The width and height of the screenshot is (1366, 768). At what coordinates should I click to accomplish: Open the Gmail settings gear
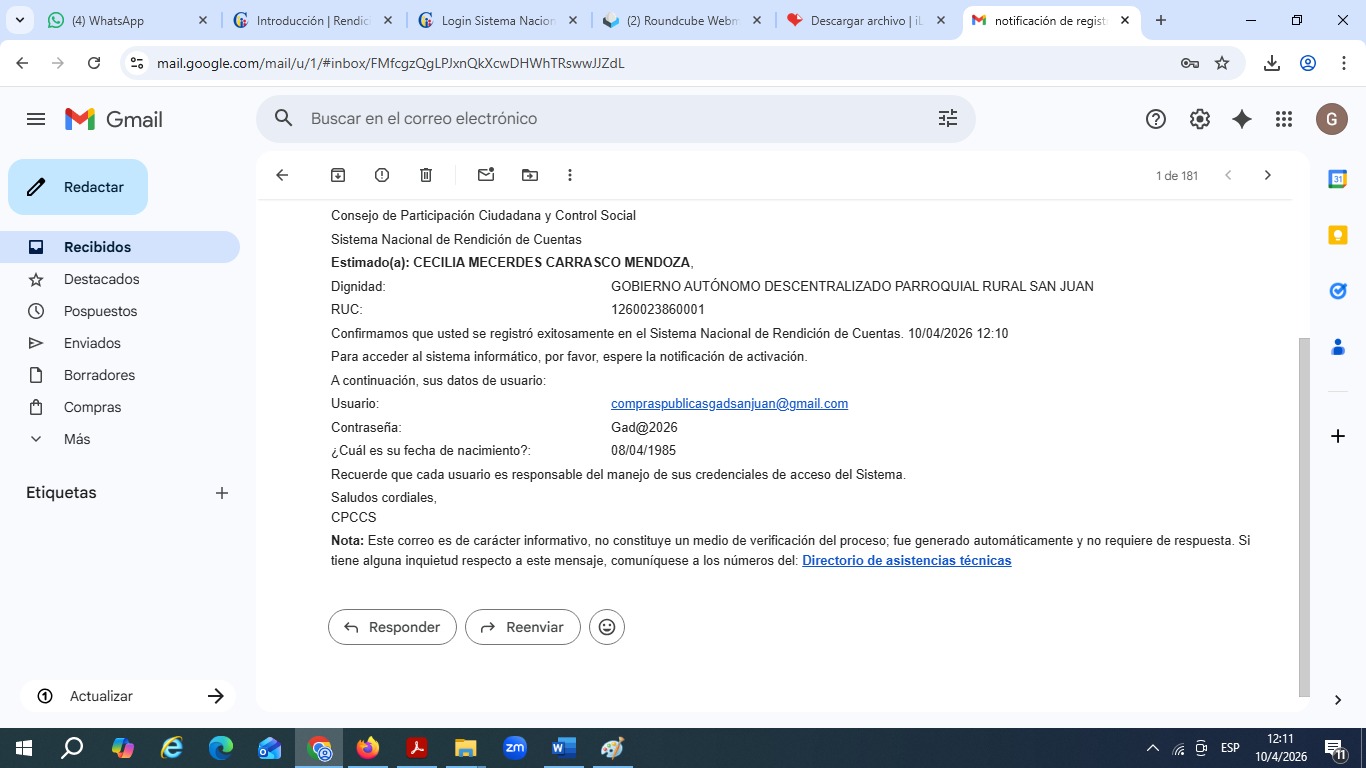(x=1199, y=119)
